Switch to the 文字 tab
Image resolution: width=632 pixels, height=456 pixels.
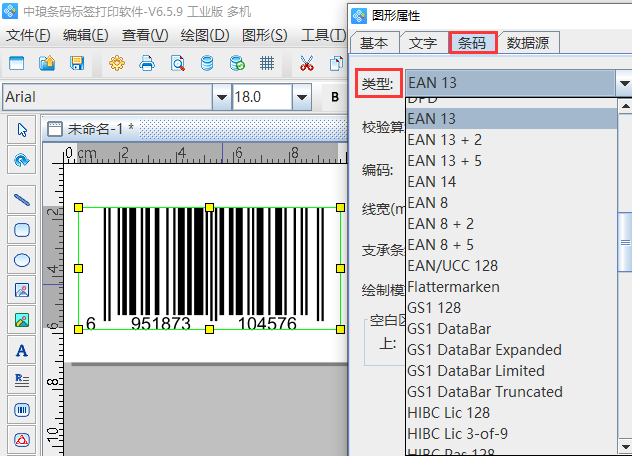423,43
